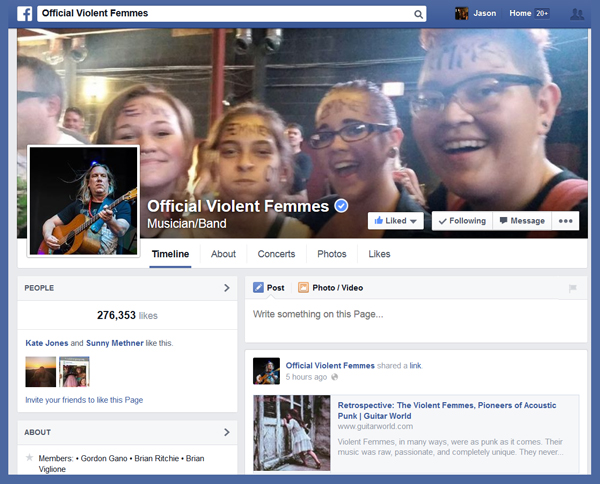Click the star icon next to Members

coord(29,458)
